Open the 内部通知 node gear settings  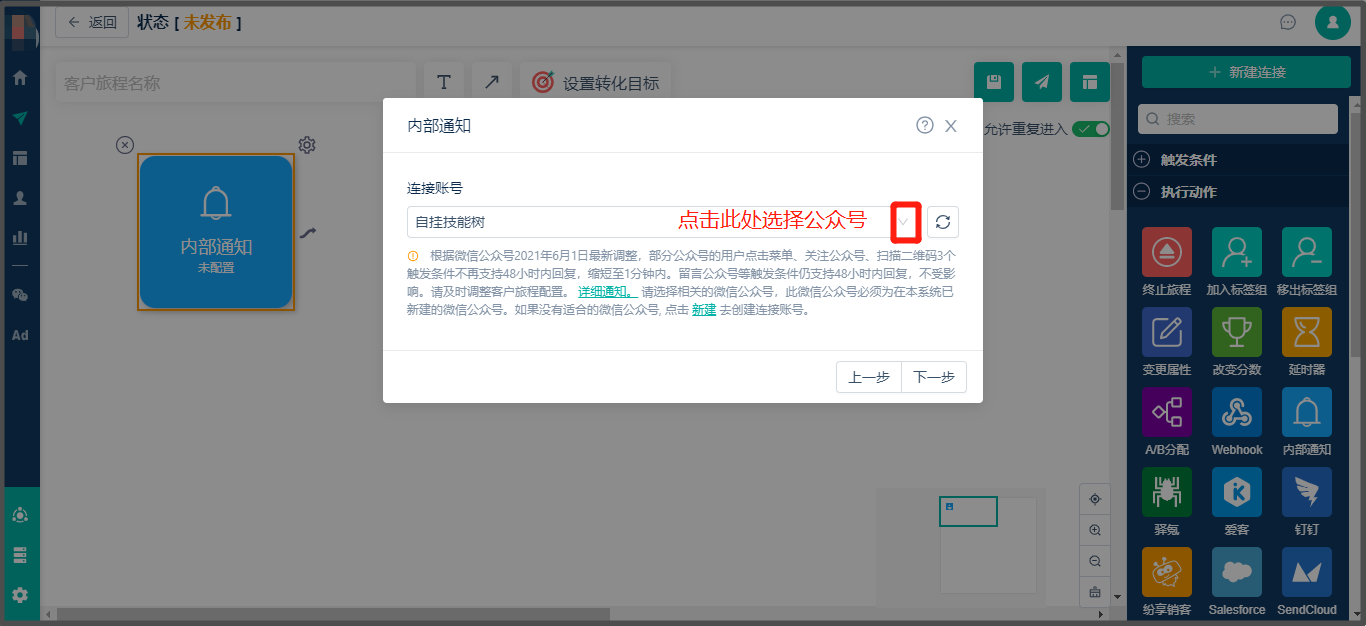click(307, 145)
